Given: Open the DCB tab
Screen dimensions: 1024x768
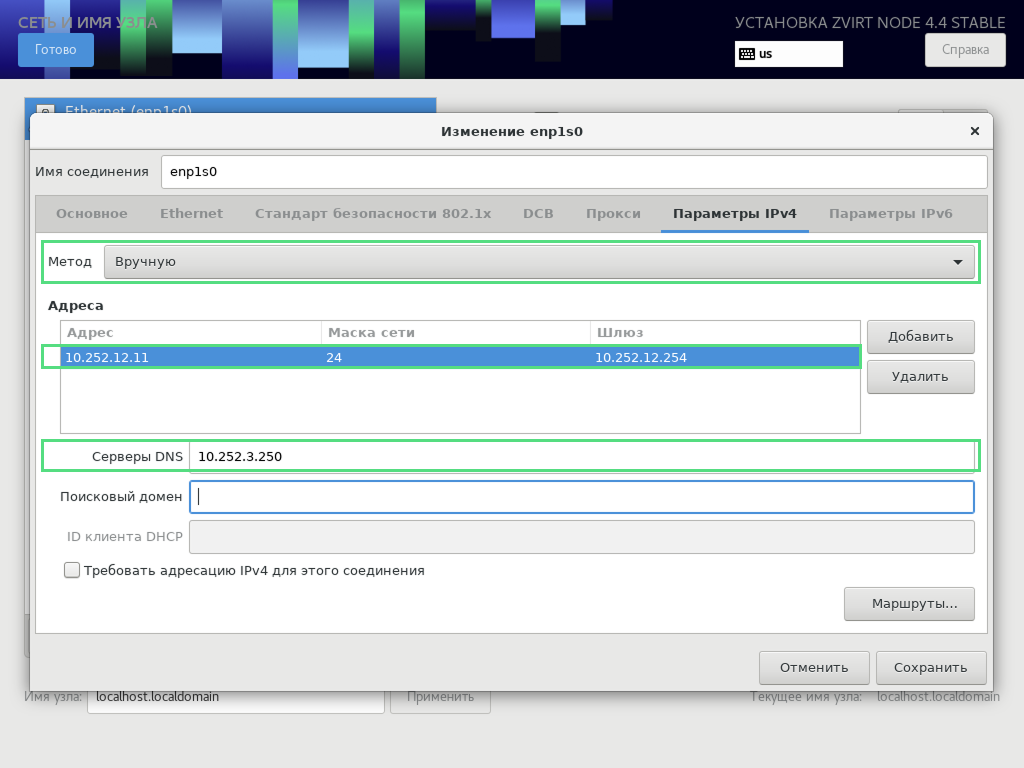Looking at the screenshot, I should coord(538,214).
